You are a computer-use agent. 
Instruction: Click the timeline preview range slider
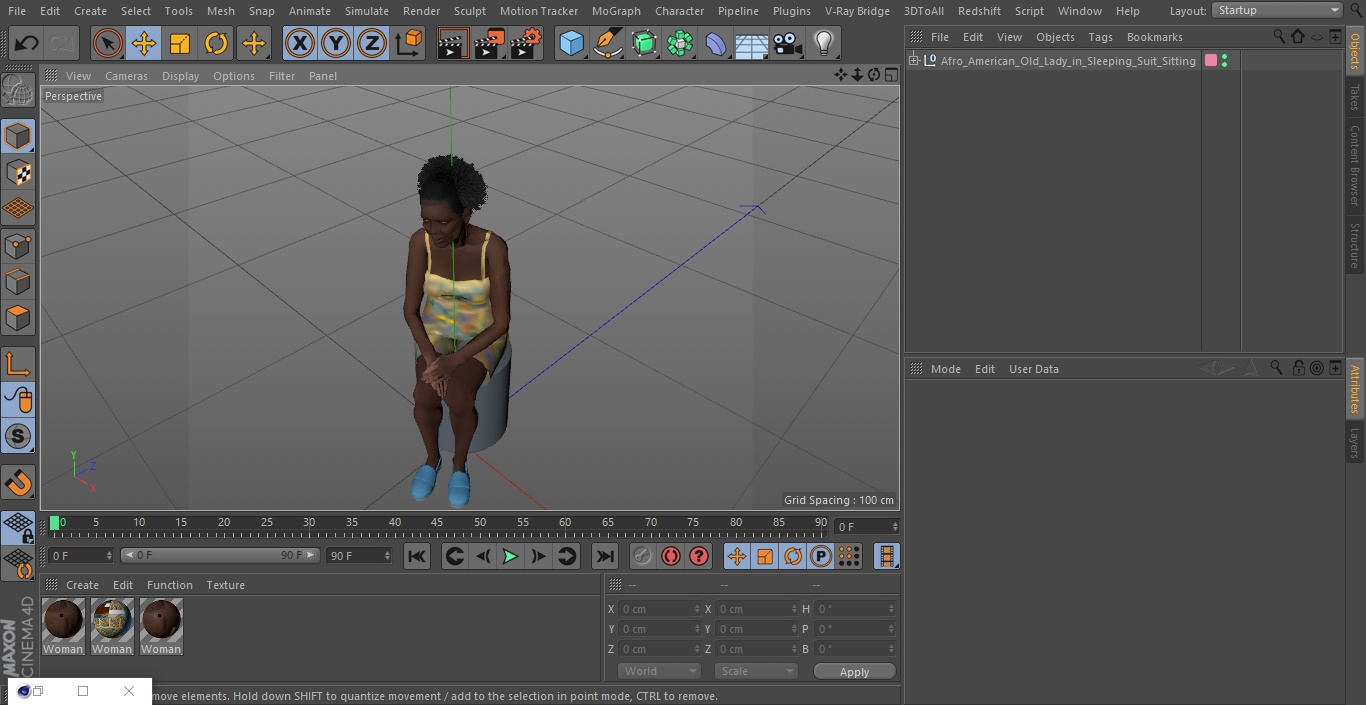220,555
